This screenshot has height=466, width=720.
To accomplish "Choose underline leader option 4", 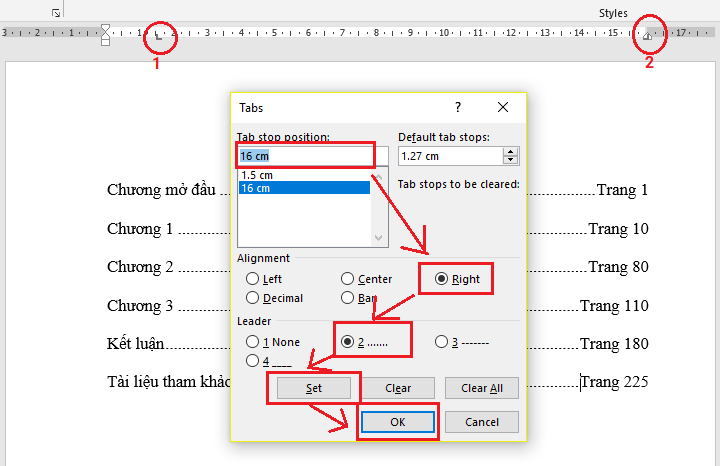I will click(253, 361).
